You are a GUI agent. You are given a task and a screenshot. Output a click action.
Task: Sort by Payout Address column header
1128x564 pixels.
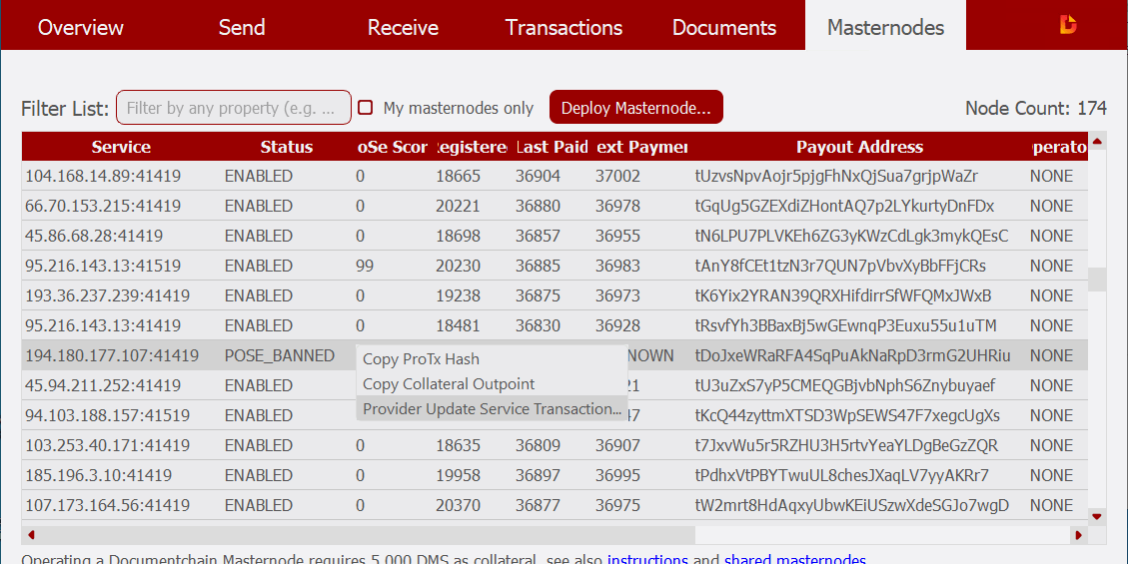click(x=859, y=147)
